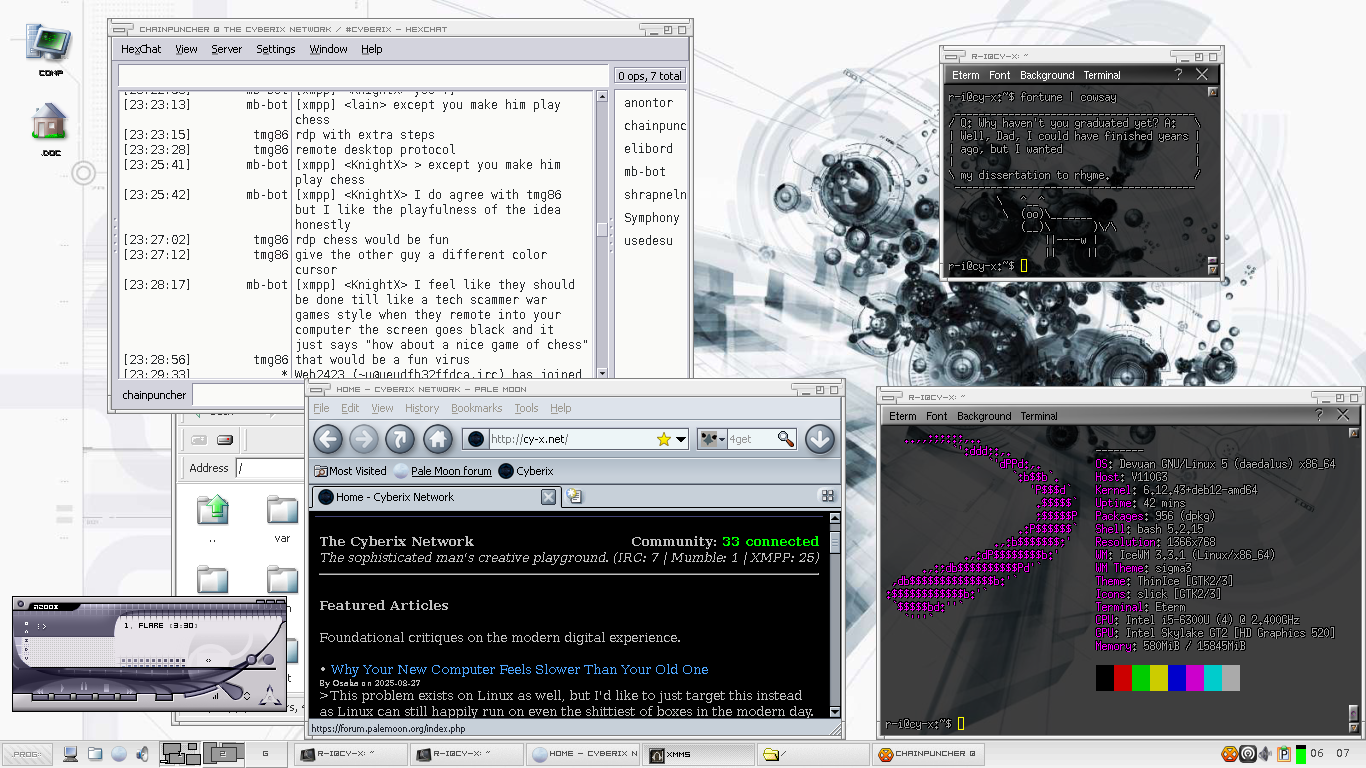Screen dimensions: 1366x768
Task: Click the Pale Moon back button
Action: 328,439
